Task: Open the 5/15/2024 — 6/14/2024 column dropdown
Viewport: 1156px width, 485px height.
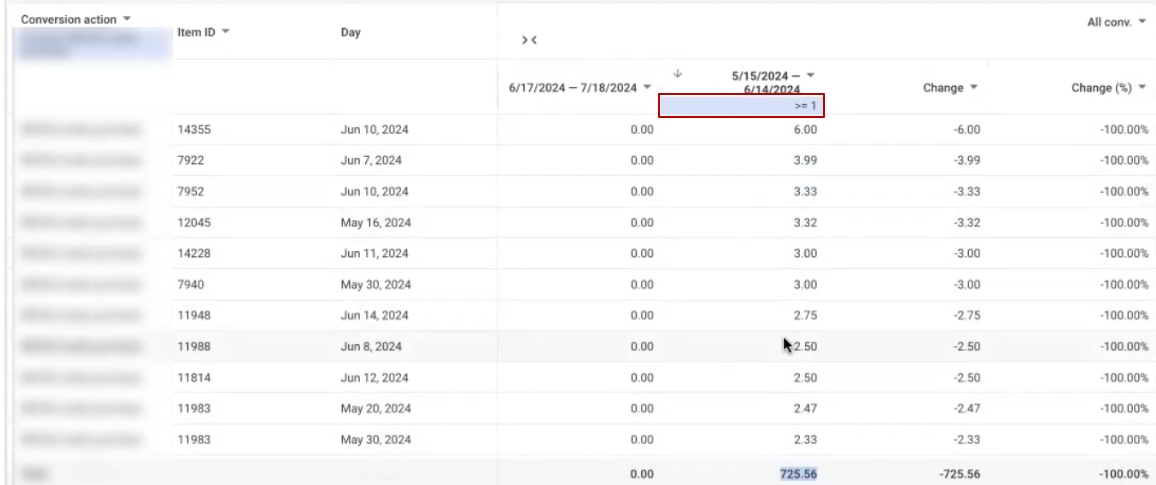Action: 810,75
